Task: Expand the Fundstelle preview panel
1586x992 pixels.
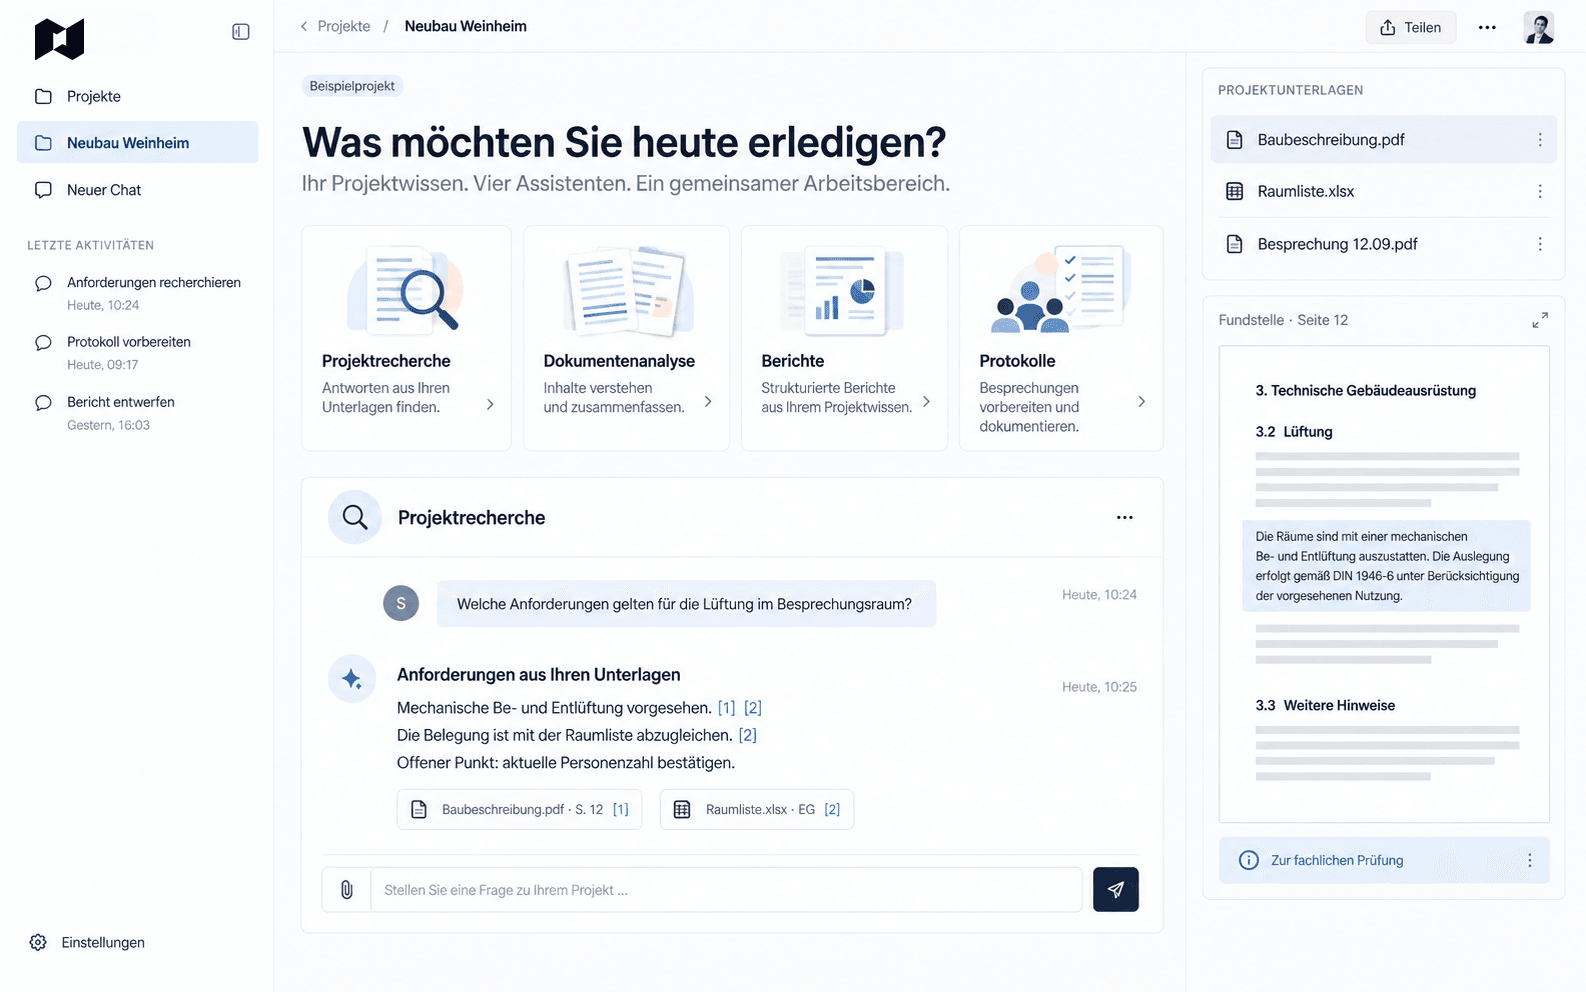Action: 1540,320
